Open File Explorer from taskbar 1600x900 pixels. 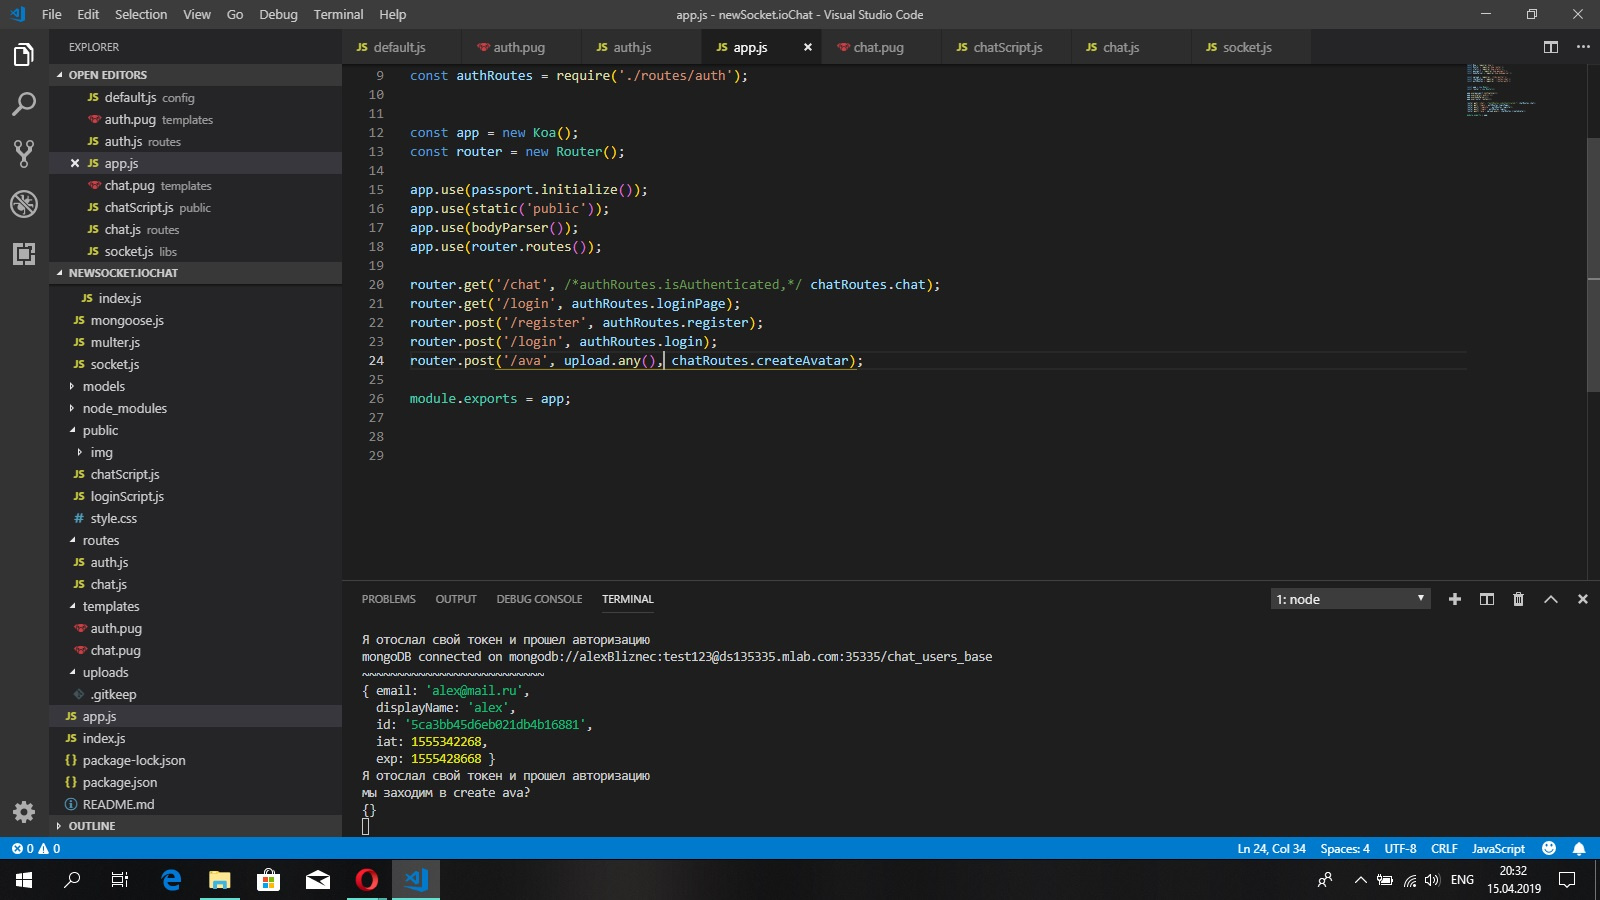[219, 880]
